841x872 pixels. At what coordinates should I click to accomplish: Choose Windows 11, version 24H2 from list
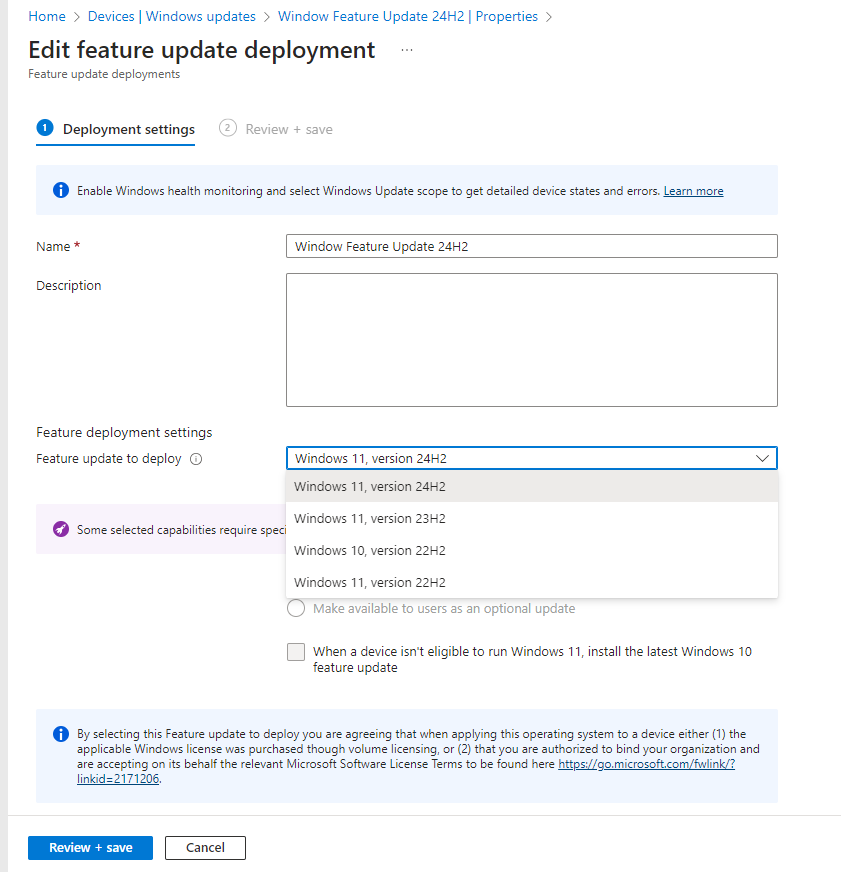tap(532, 487)
